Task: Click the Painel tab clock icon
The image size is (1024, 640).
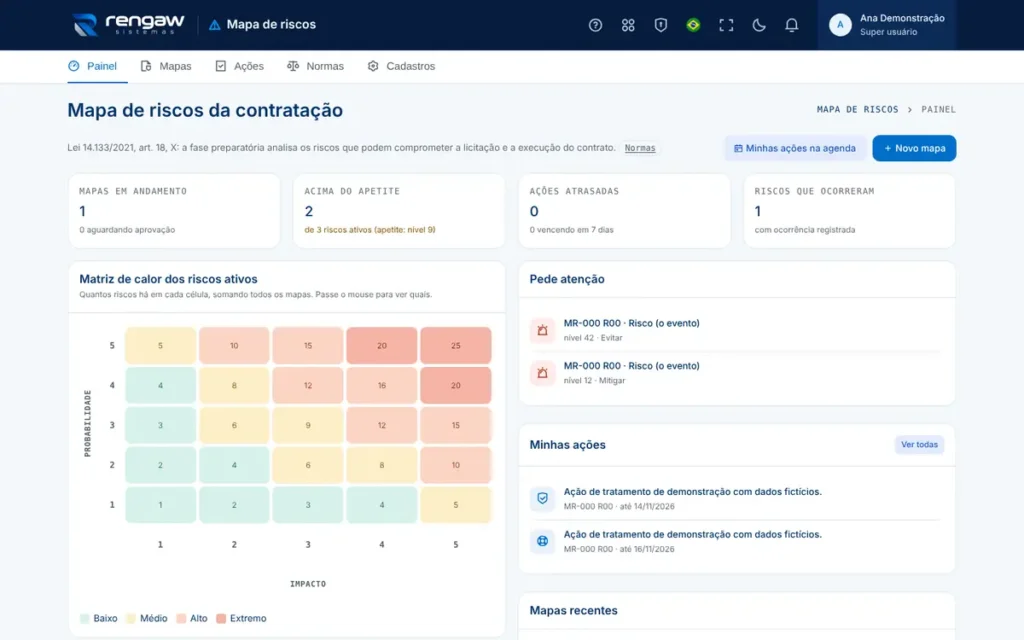Action: click(x=74, y=66)
